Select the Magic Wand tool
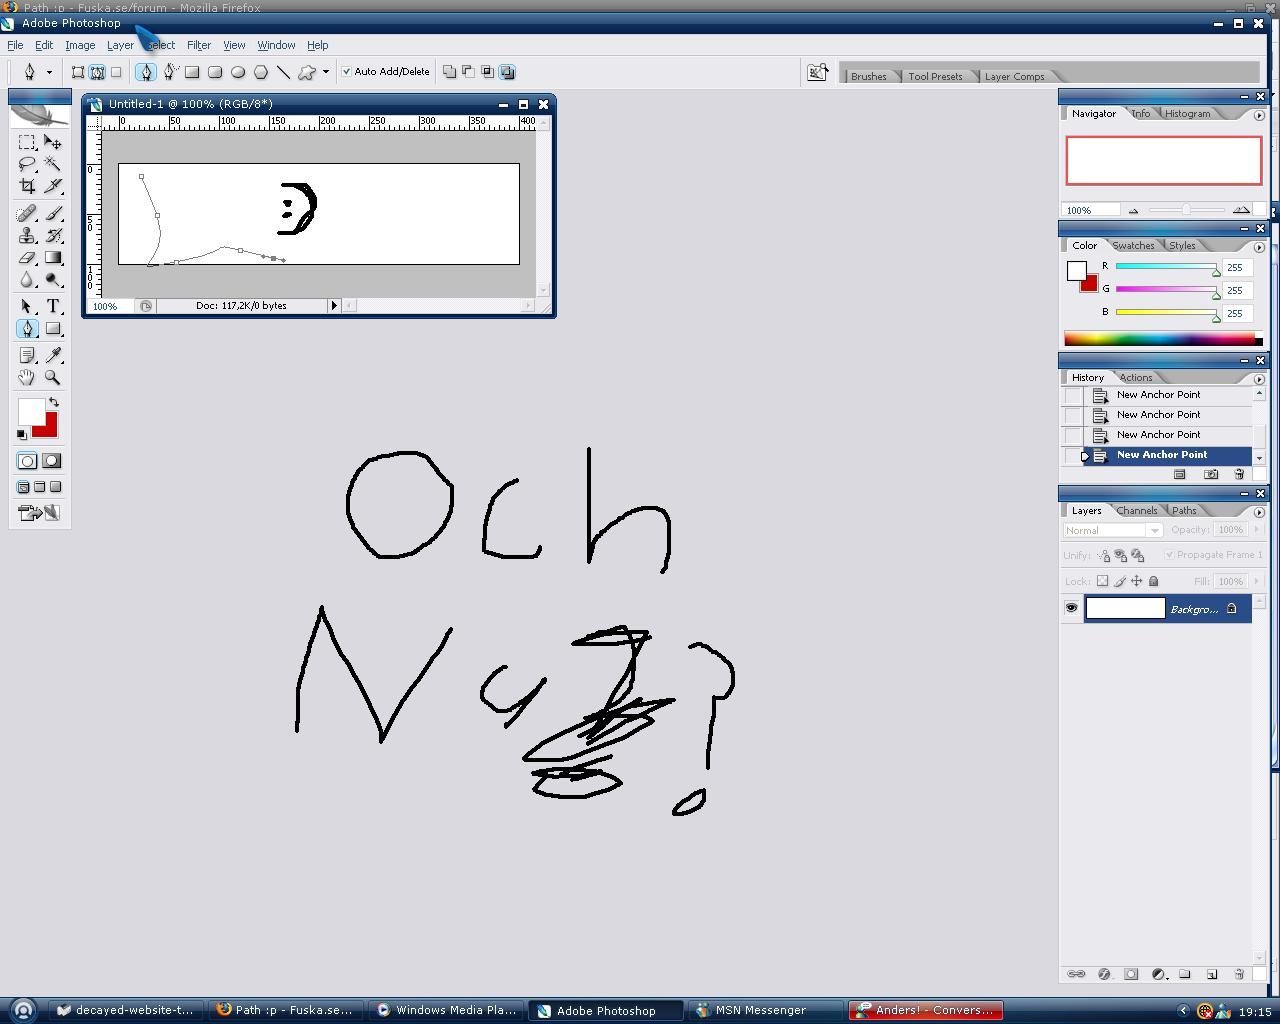The width and height of the screenshot is (1280, 1024). 53,164
